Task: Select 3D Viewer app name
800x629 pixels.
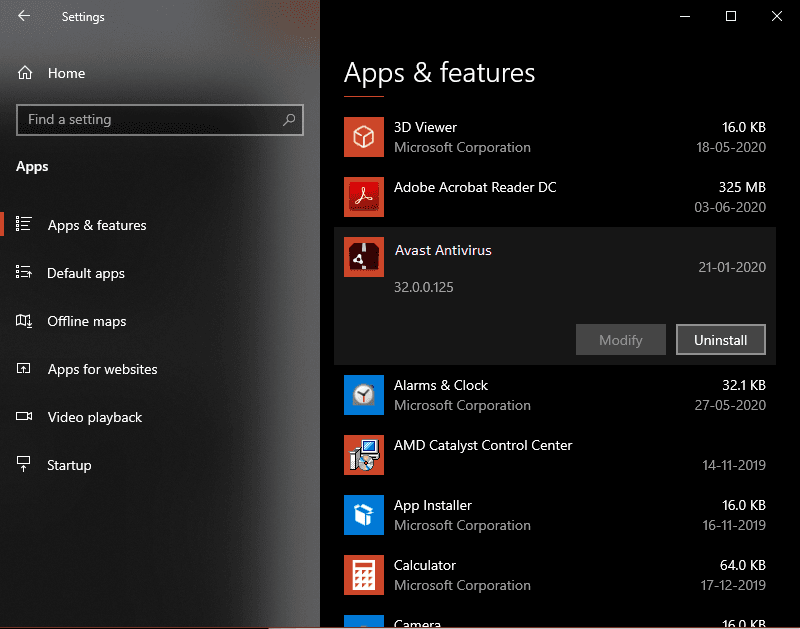Action: 425,127
